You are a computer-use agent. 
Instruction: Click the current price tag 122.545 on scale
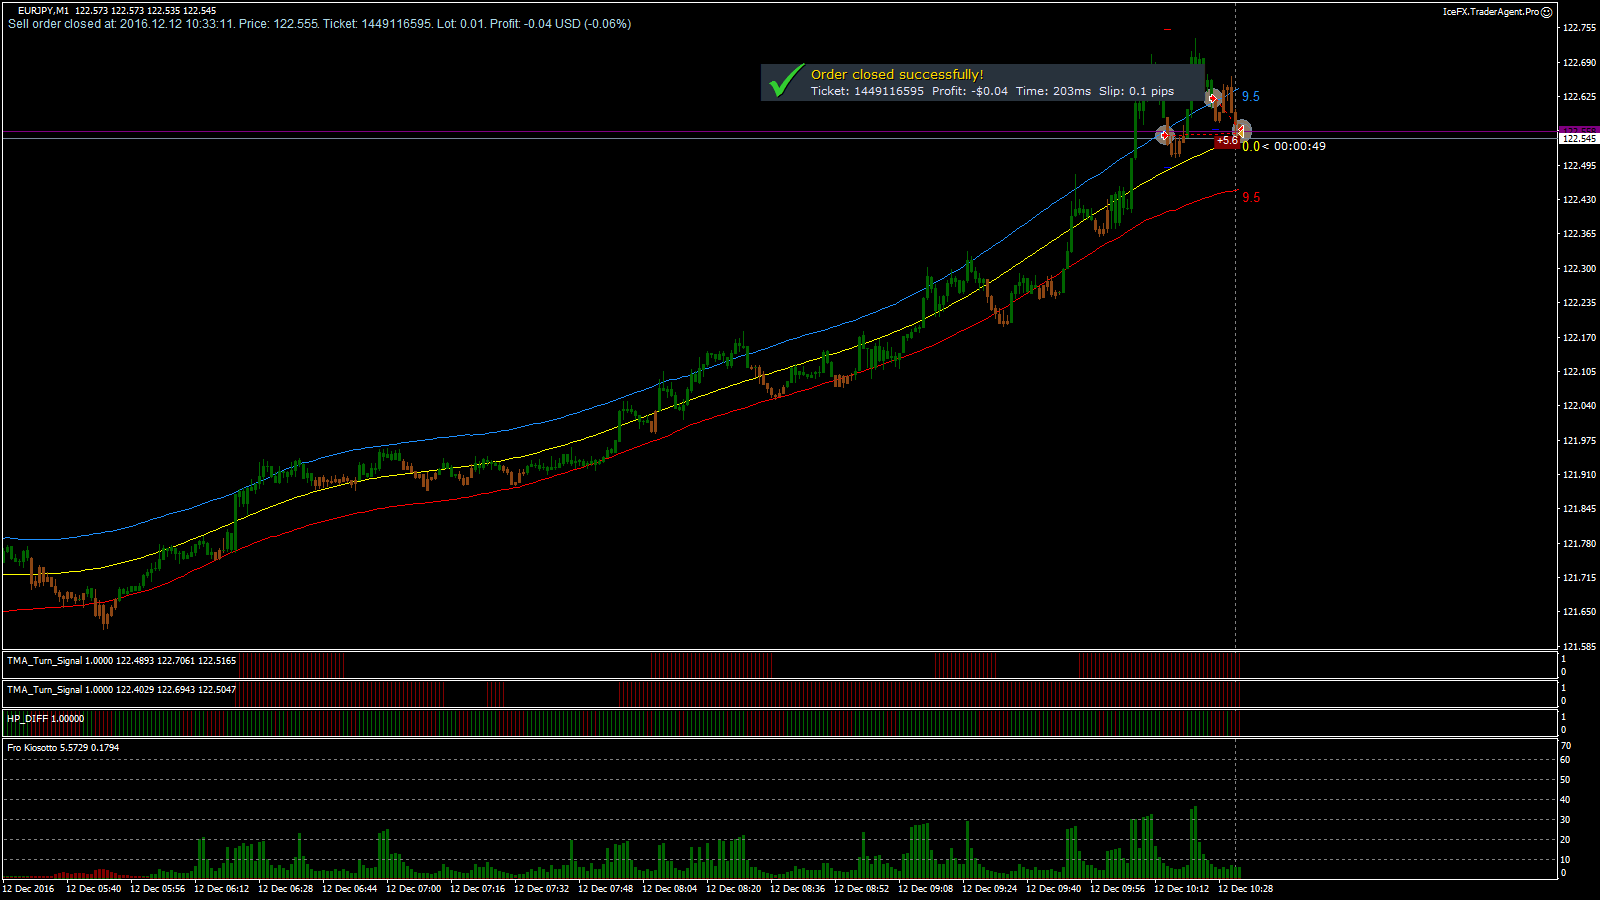(x=1580, y=139)
